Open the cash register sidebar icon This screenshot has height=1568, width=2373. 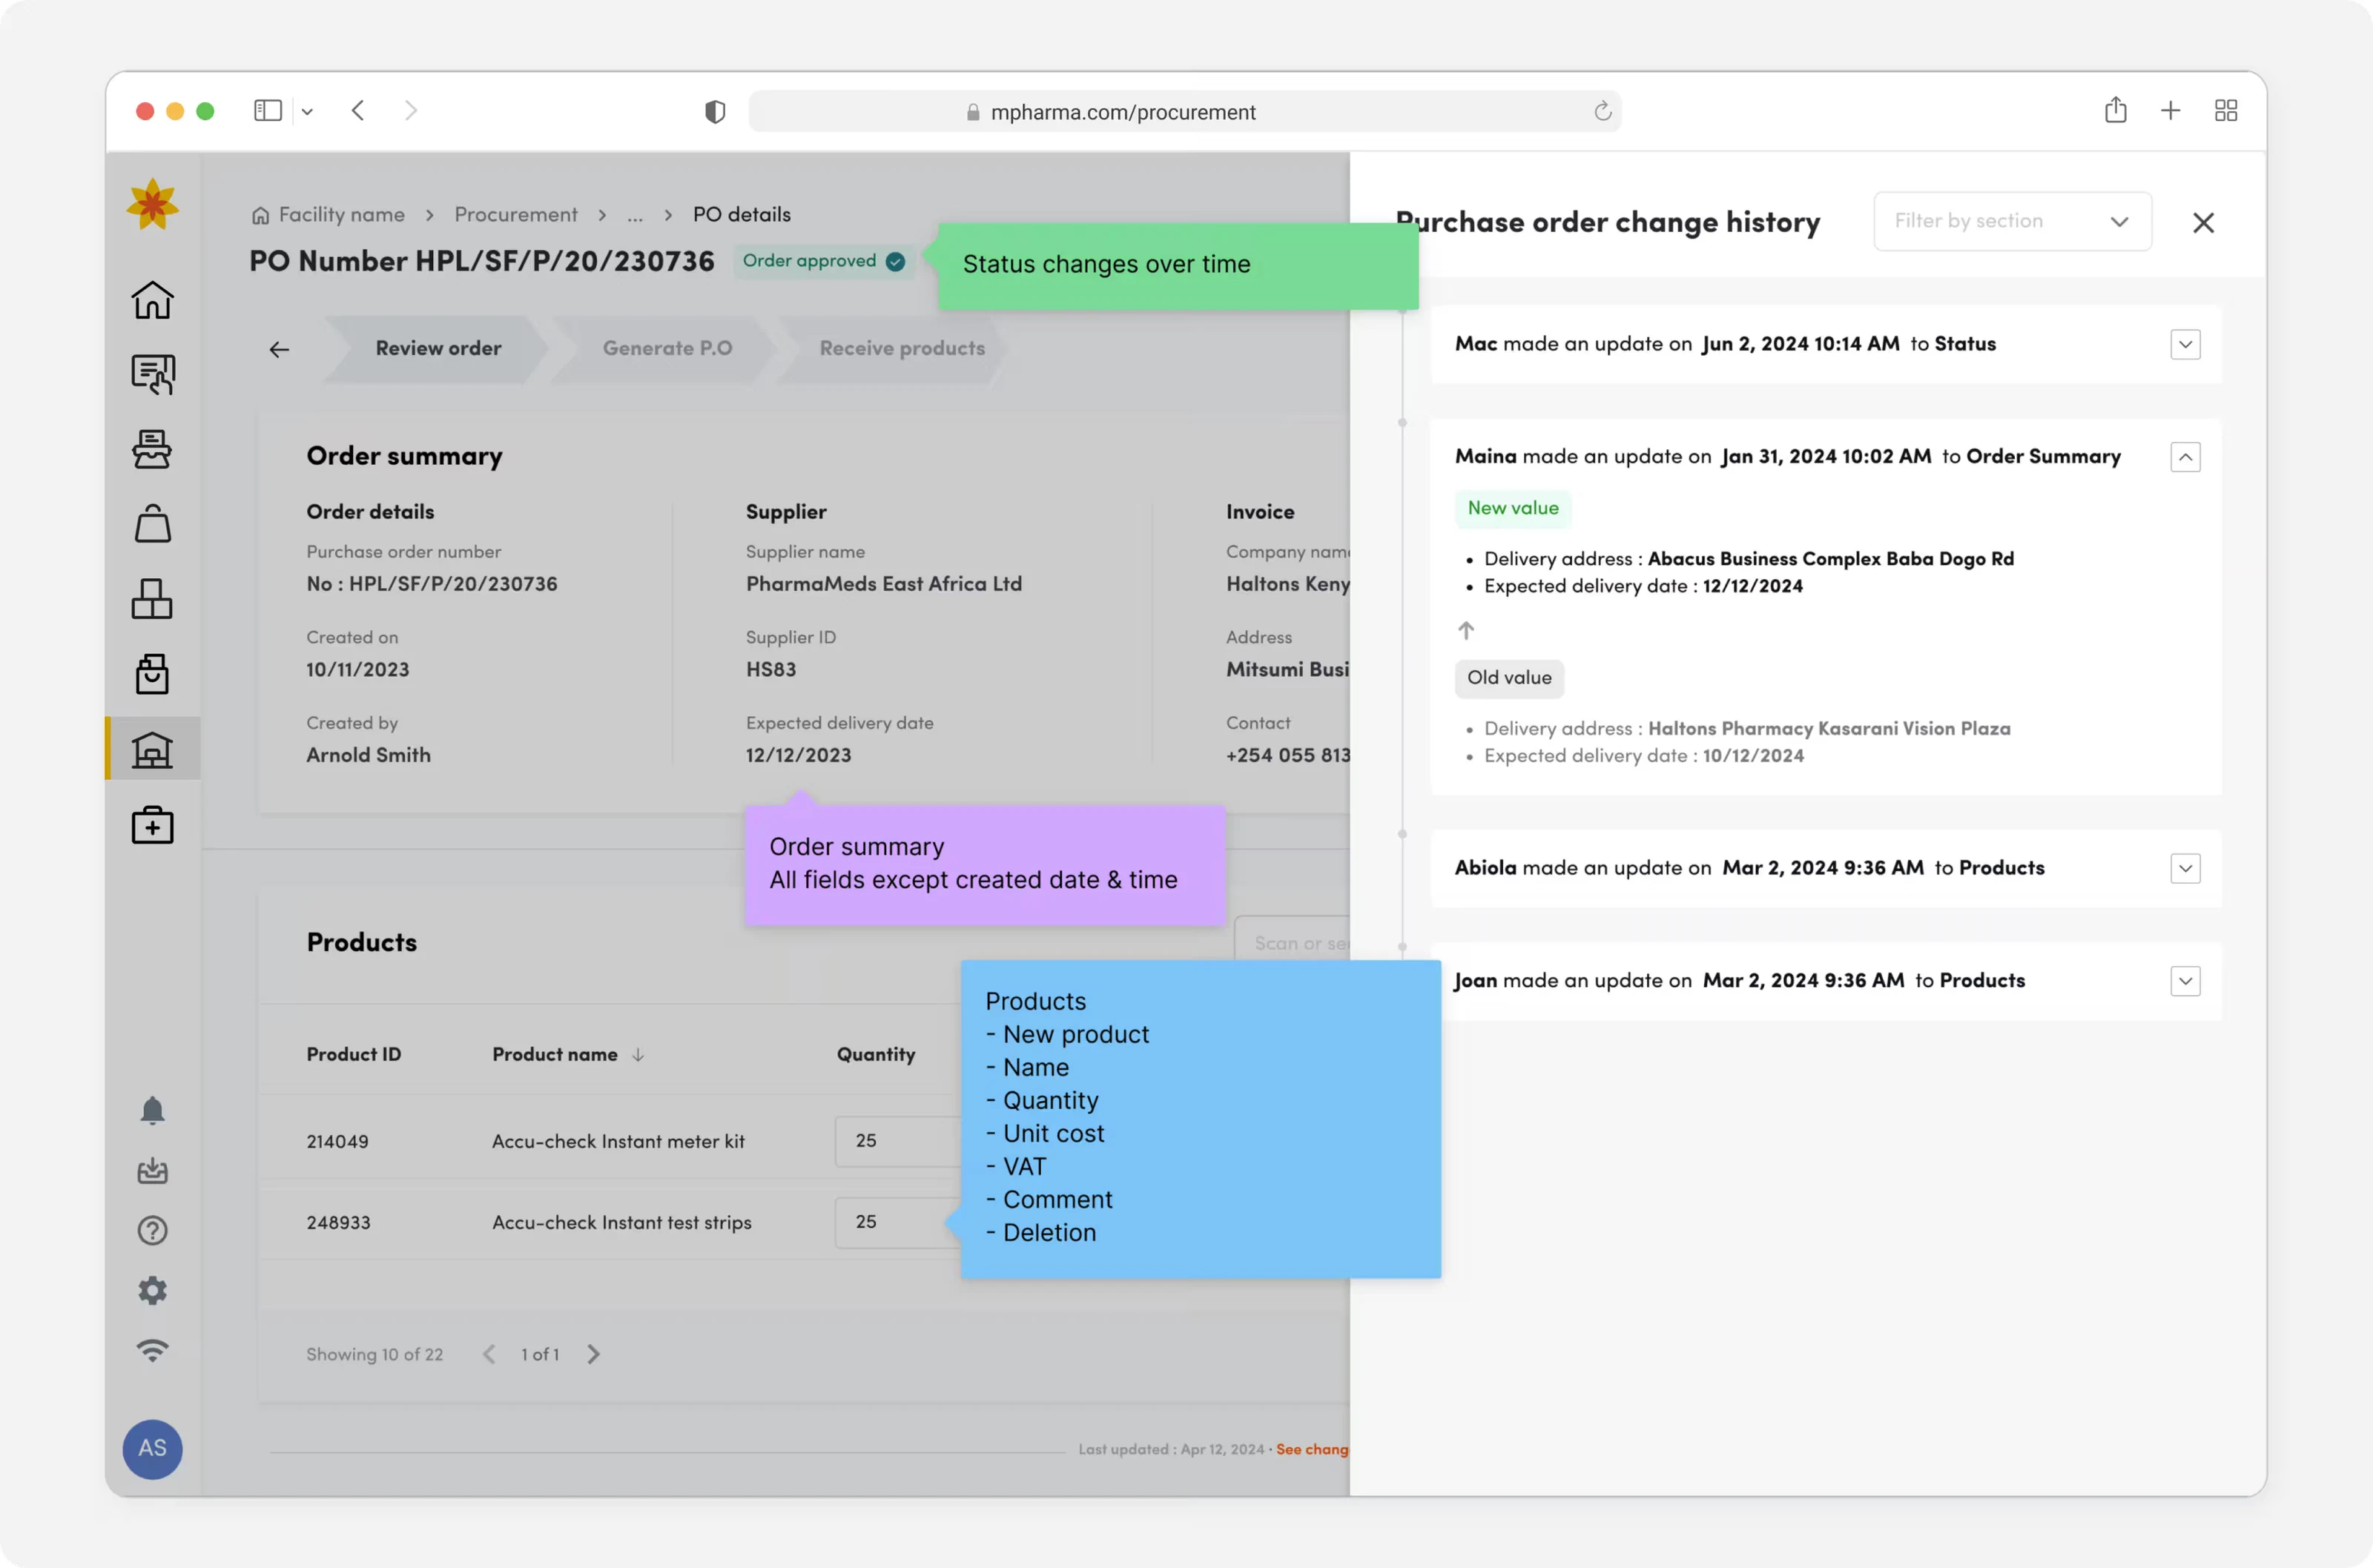click(x=152, y=450)
